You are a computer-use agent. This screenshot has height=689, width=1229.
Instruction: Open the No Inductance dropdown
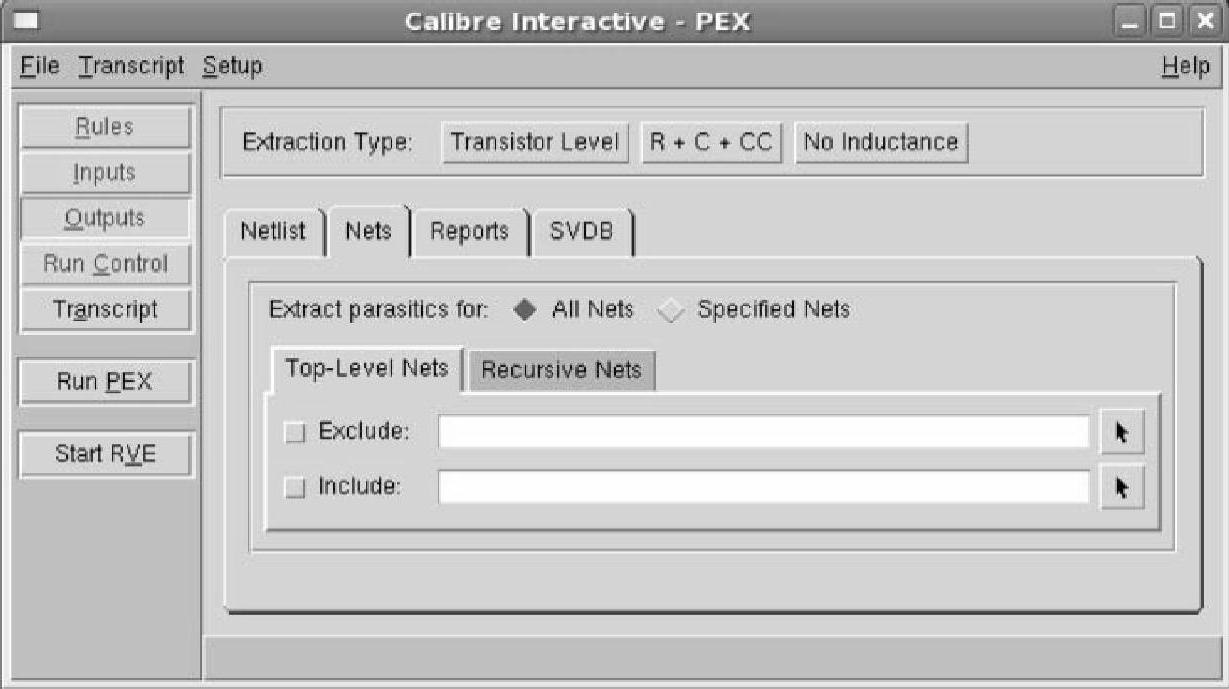click(881, 142)
